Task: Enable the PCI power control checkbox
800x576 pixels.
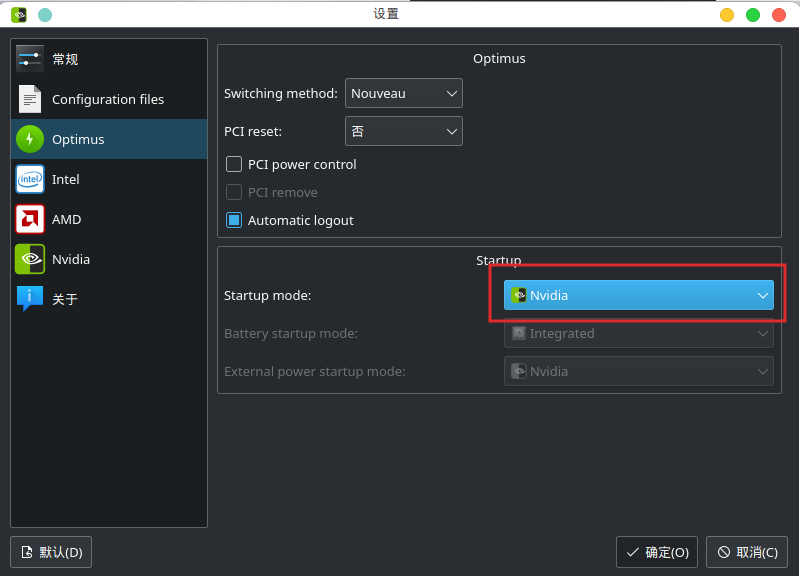Action: pyautogui.click(x=234, y=164)
